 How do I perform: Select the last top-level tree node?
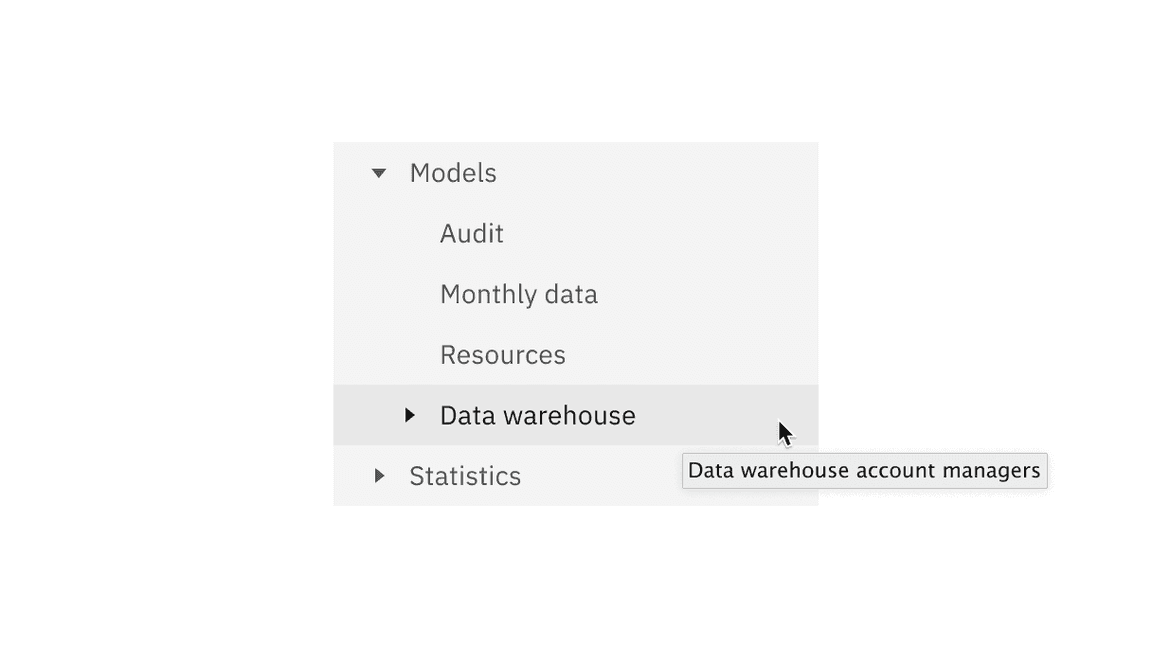click(x=465, y=476)
